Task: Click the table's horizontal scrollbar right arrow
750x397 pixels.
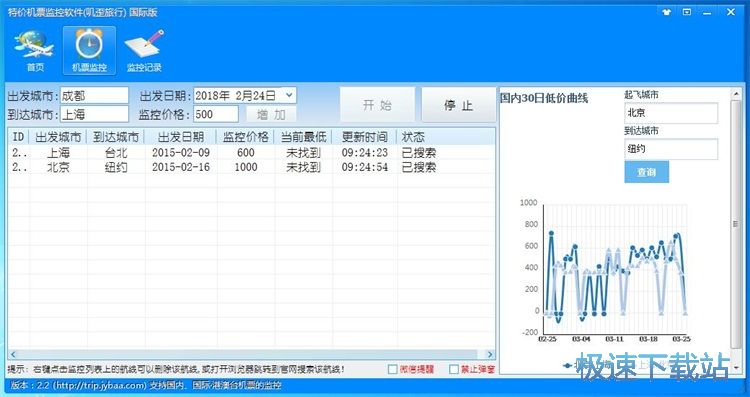Action: [x=490, y=354]
